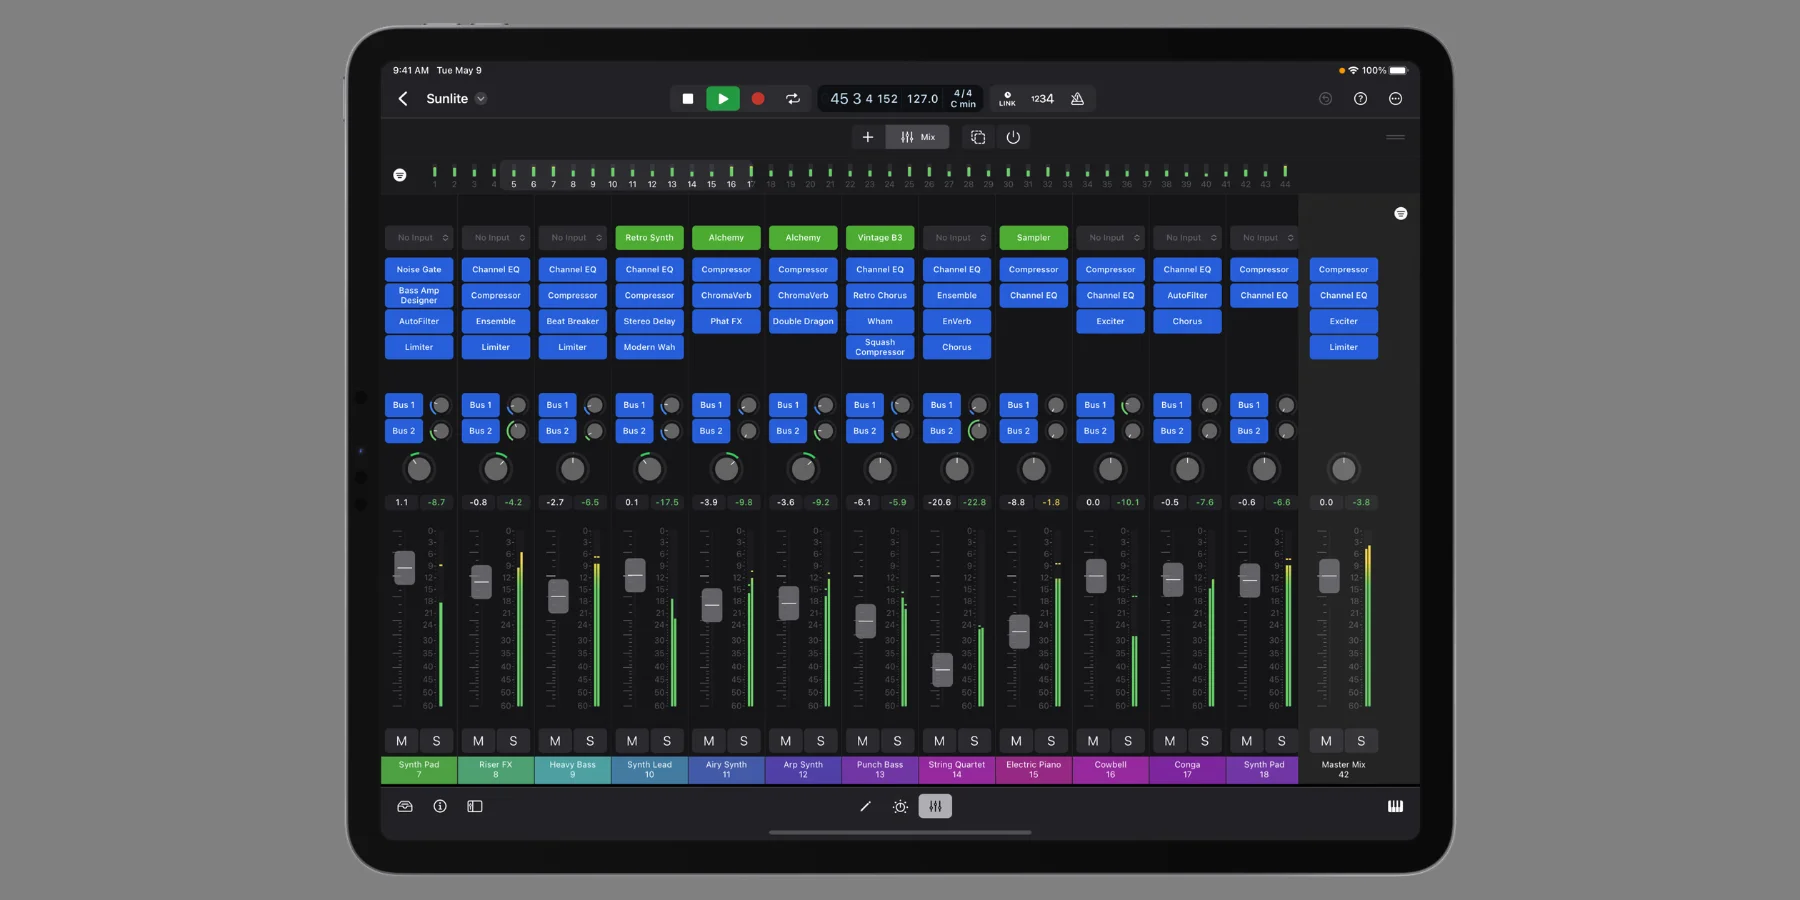Image resolution: width=1800 pixels, height=900 pixels.
Task: Open the pencil editor icon
Action: coord(865,806)
